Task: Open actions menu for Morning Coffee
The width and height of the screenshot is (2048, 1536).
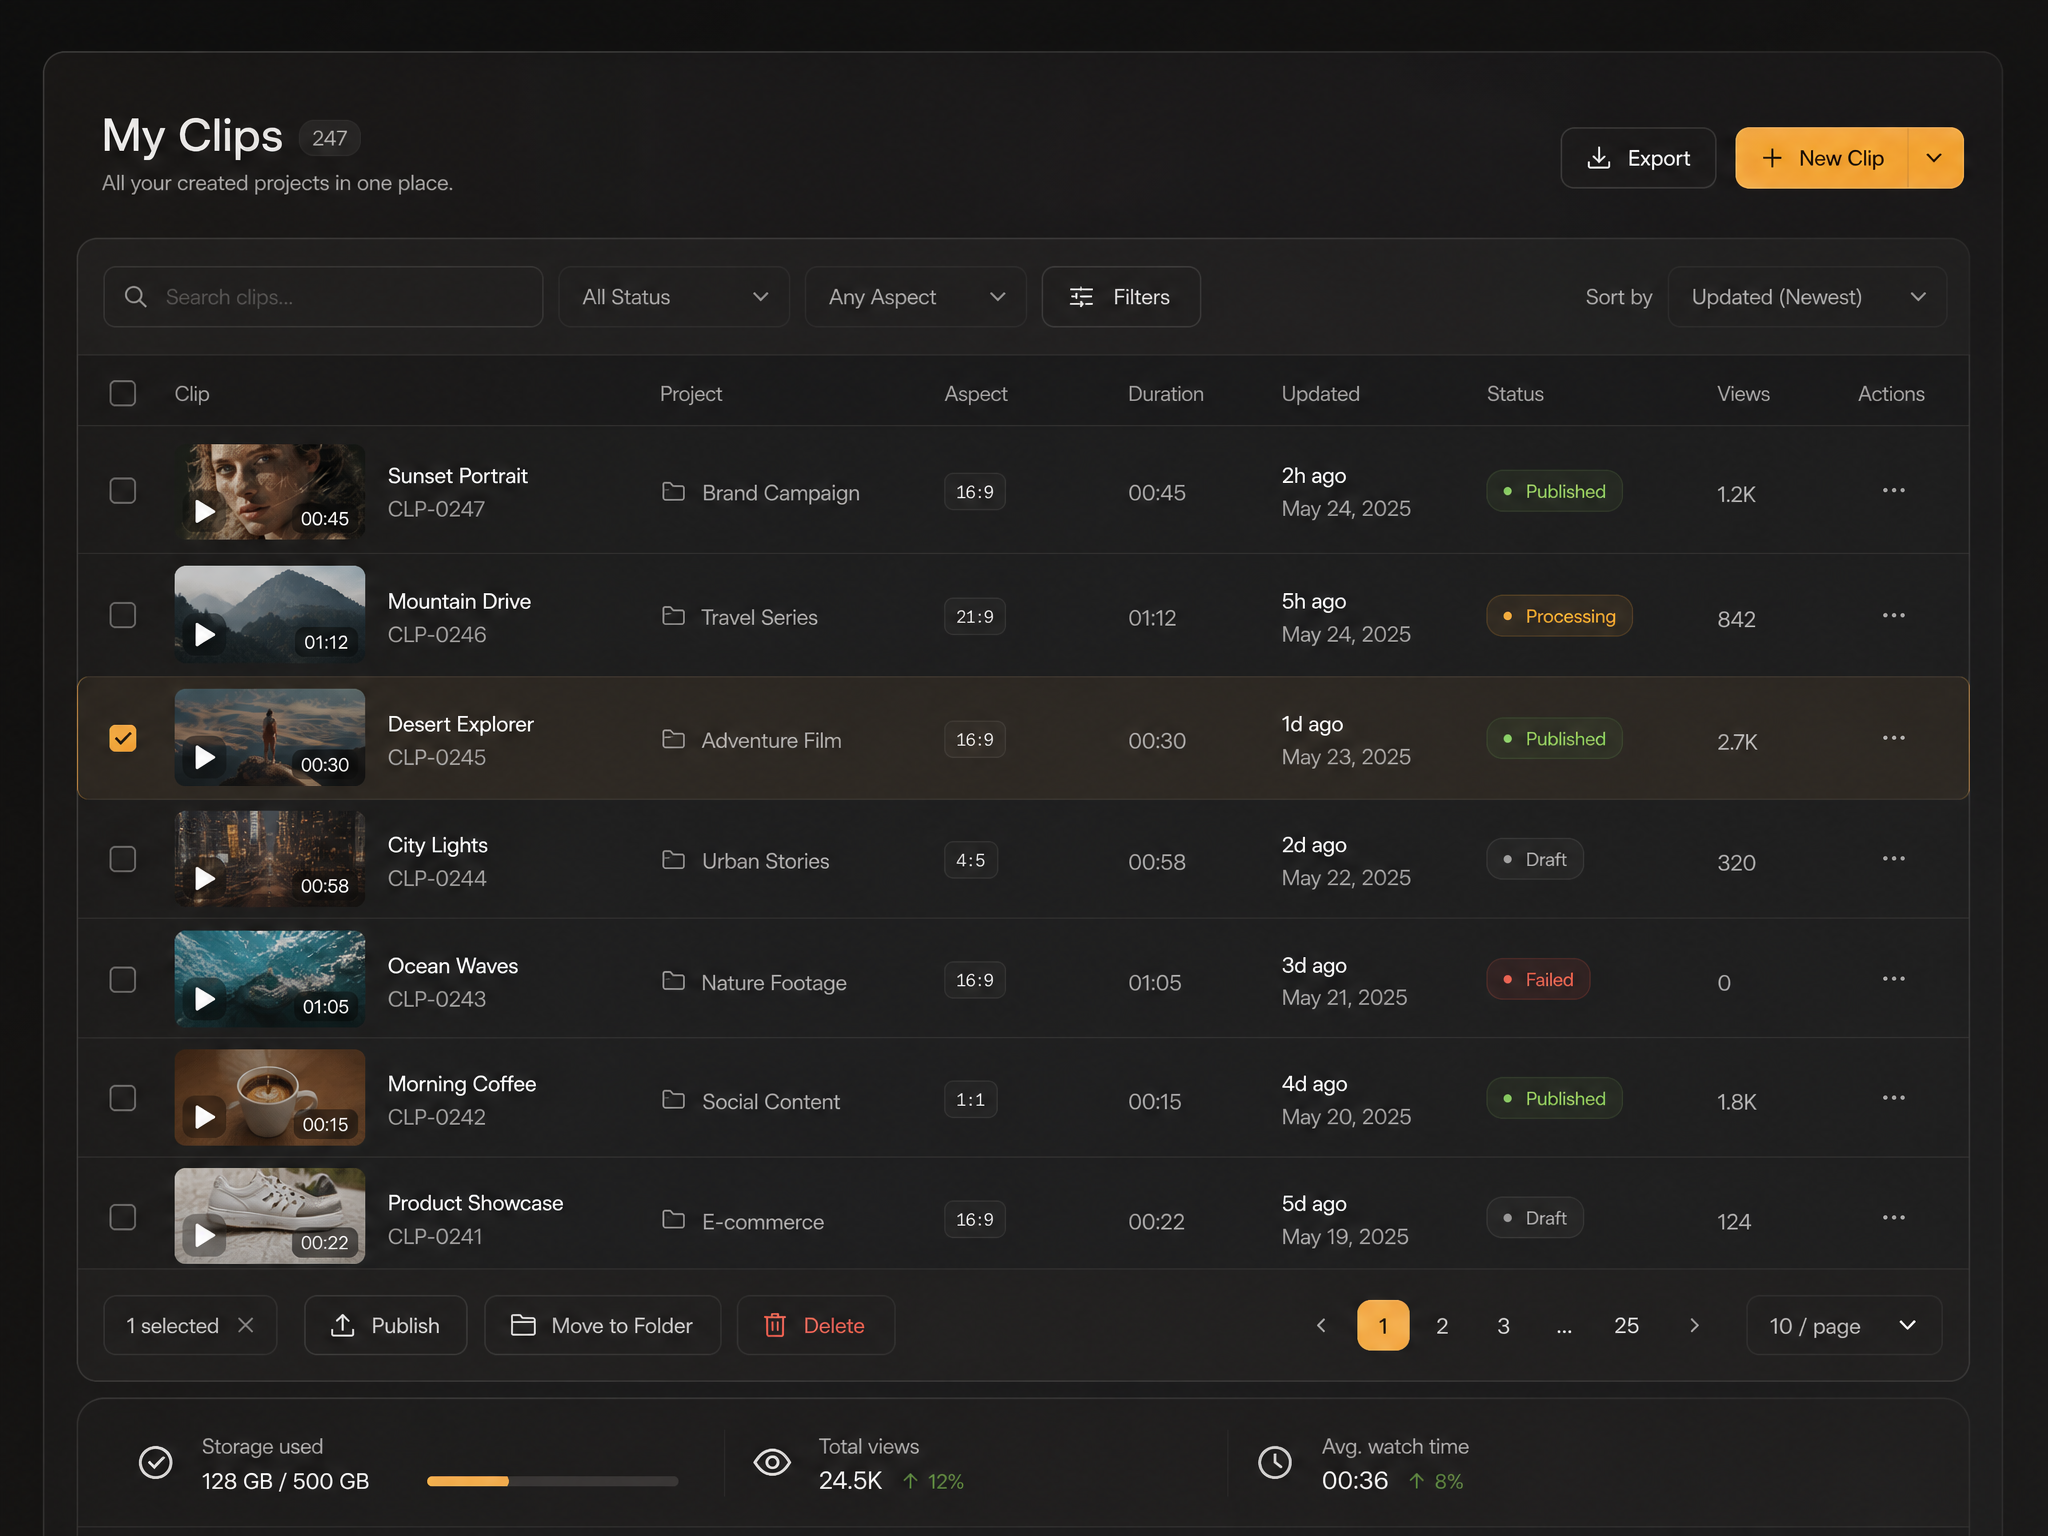Action: pos(1893,1098)
